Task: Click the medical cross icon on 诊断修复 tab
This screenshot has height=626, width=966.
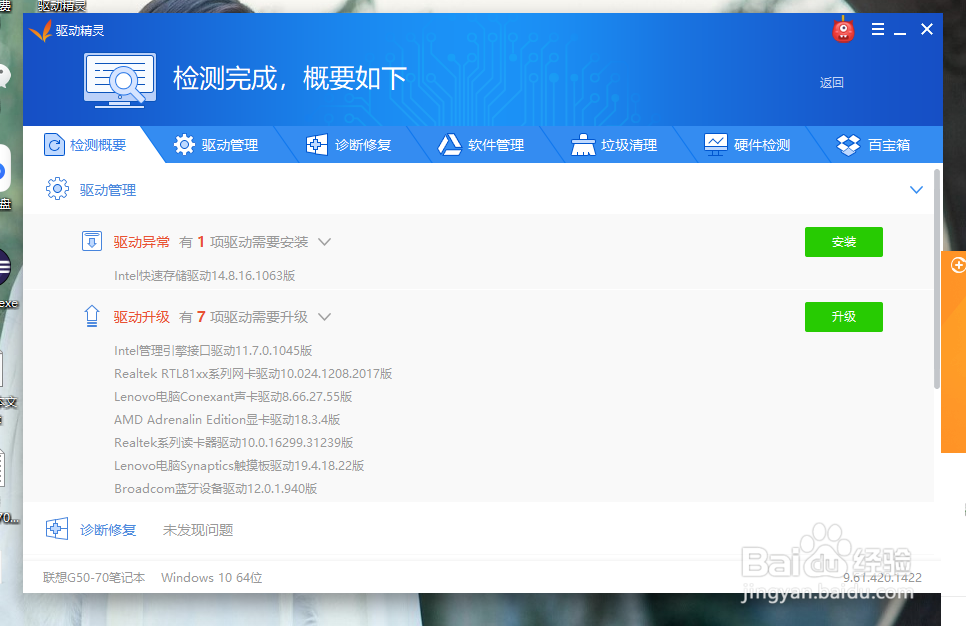Action: (x=317, y=145)
